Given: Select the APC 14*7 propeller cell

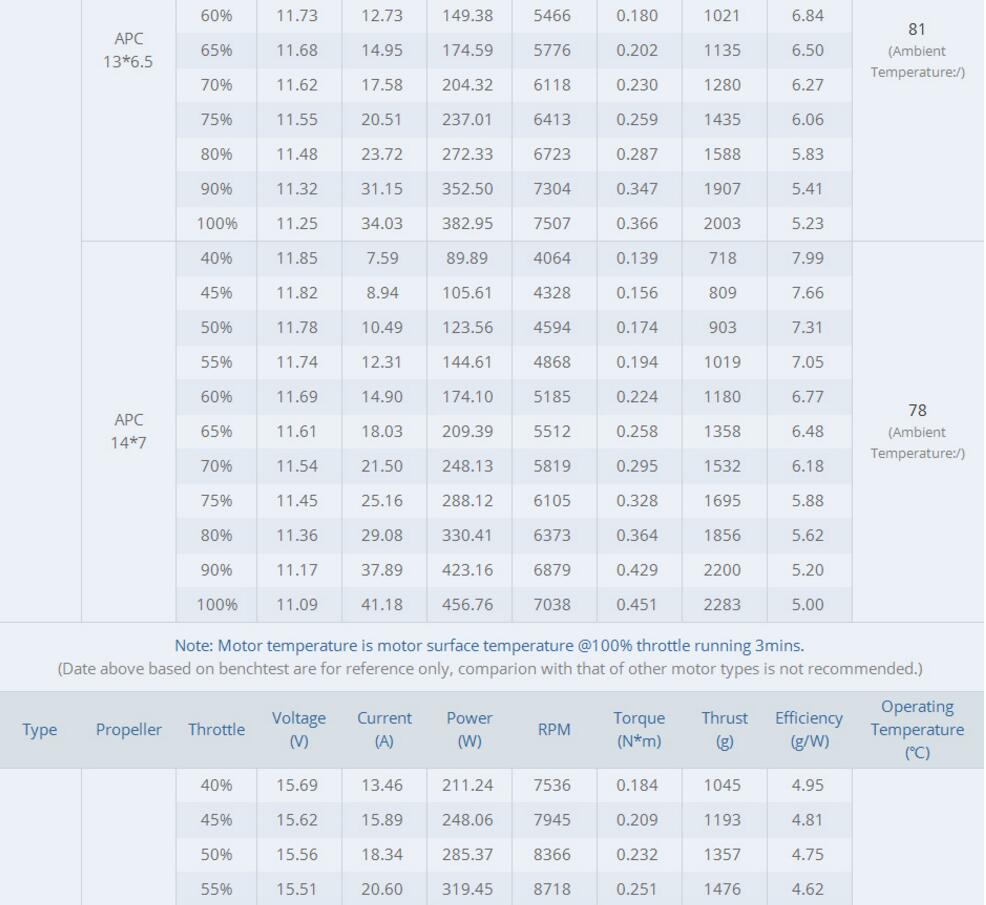Looking at the screenshot, I should click(x=129, y=431).
